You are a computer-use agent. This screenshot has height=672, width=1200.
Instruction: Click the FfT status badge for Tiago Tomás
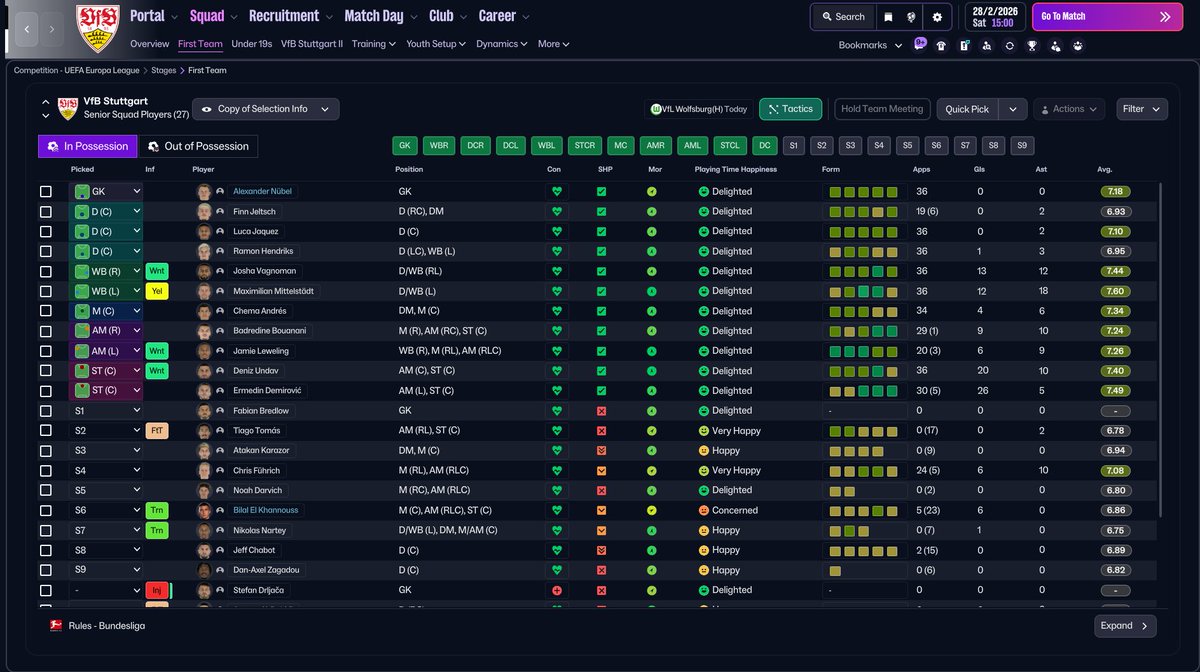click(x=157, y=431)
